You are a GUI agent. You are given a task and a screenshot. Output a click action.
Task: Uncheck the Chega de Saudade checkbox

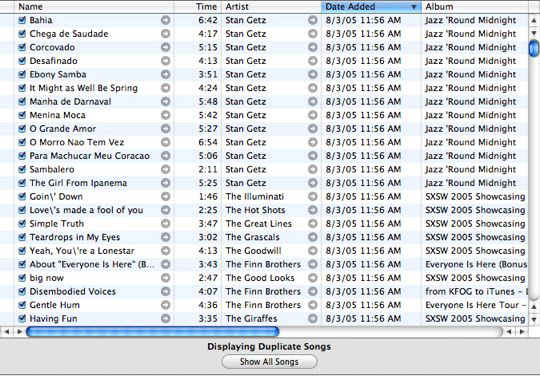(x=22, y=34)
